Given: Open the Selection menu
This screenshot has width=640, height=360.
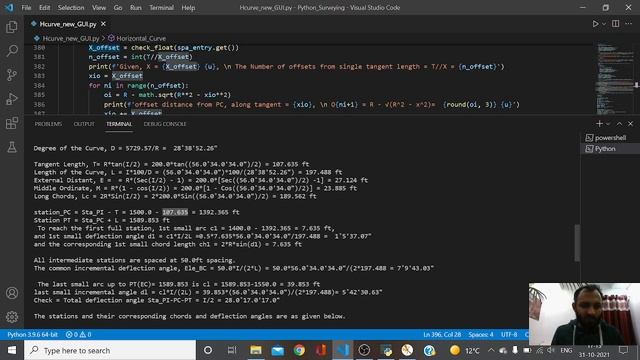Looking at the screenshot, I should click(x=71, y=8).
